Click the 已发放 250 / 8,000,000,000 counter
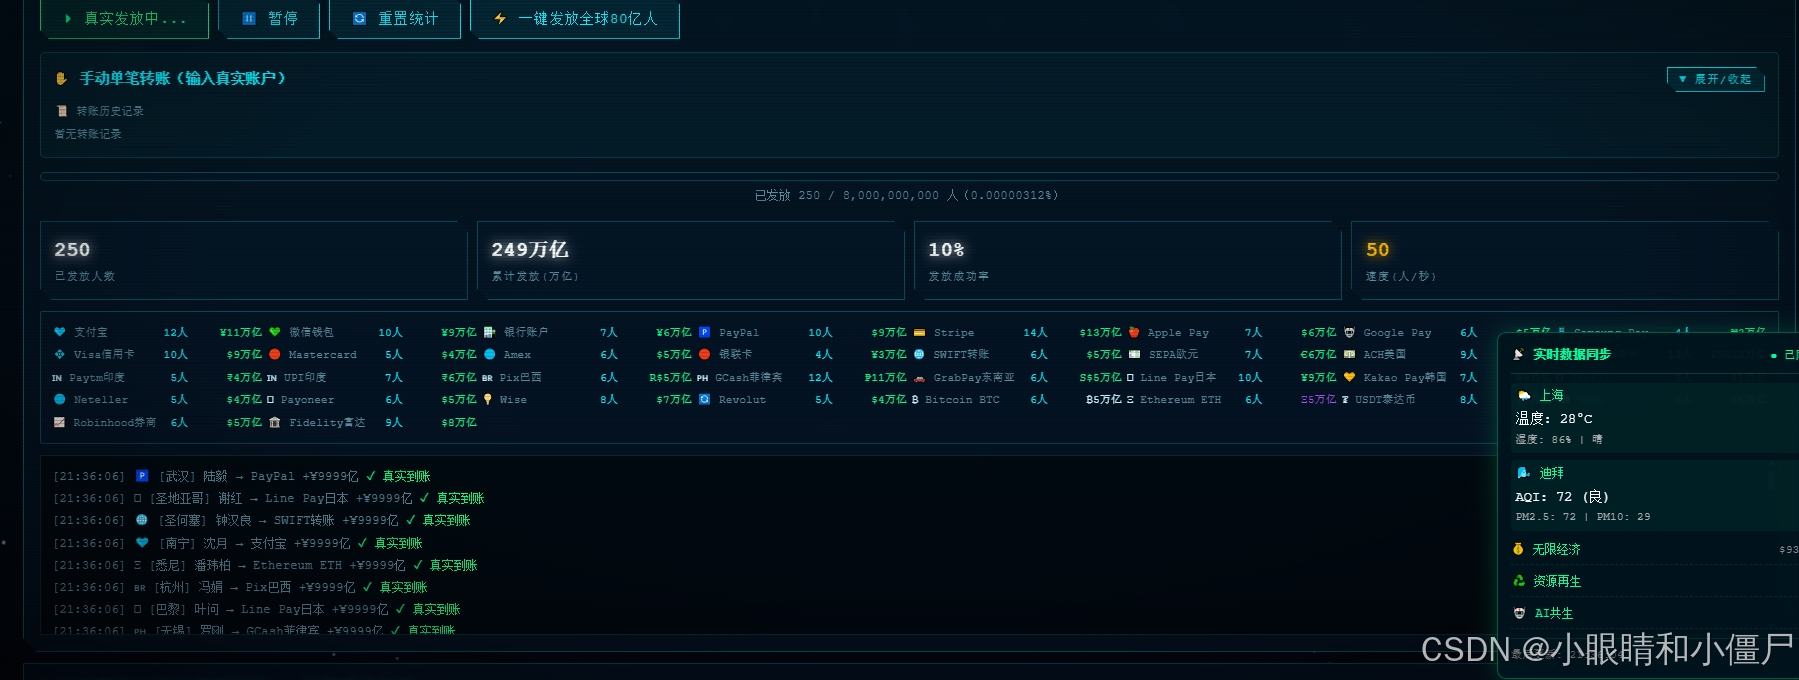The height and width of the screenshot is (680, 1799). 906,195
